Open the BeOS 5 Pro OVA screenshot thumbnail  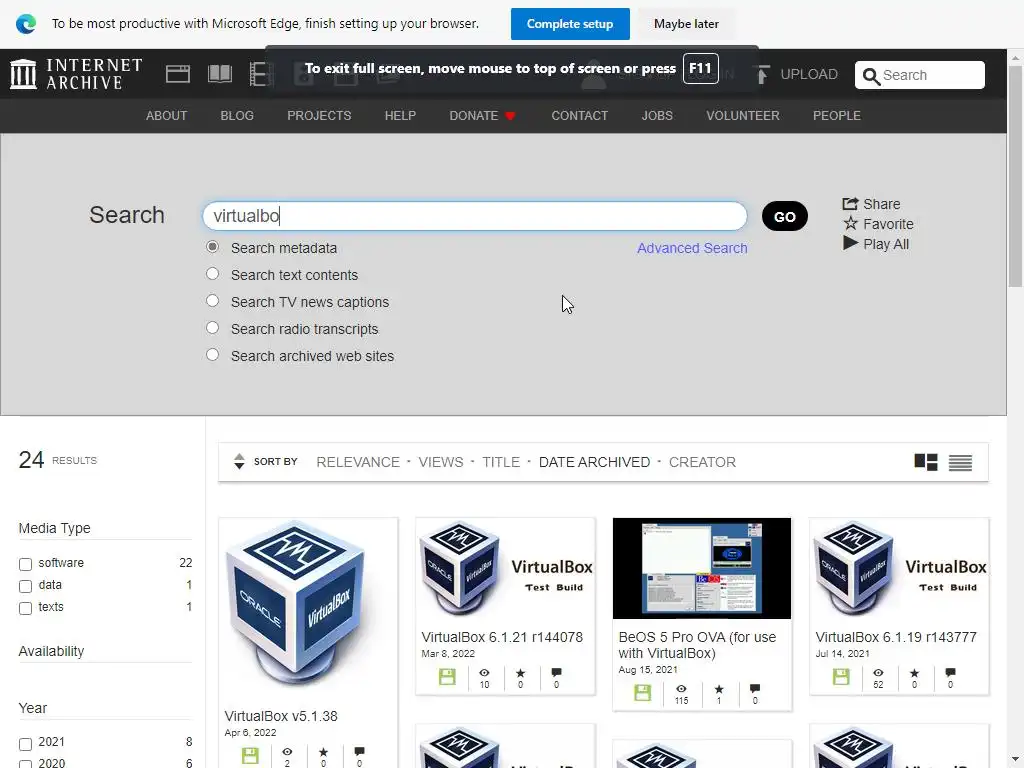(701, 569)
